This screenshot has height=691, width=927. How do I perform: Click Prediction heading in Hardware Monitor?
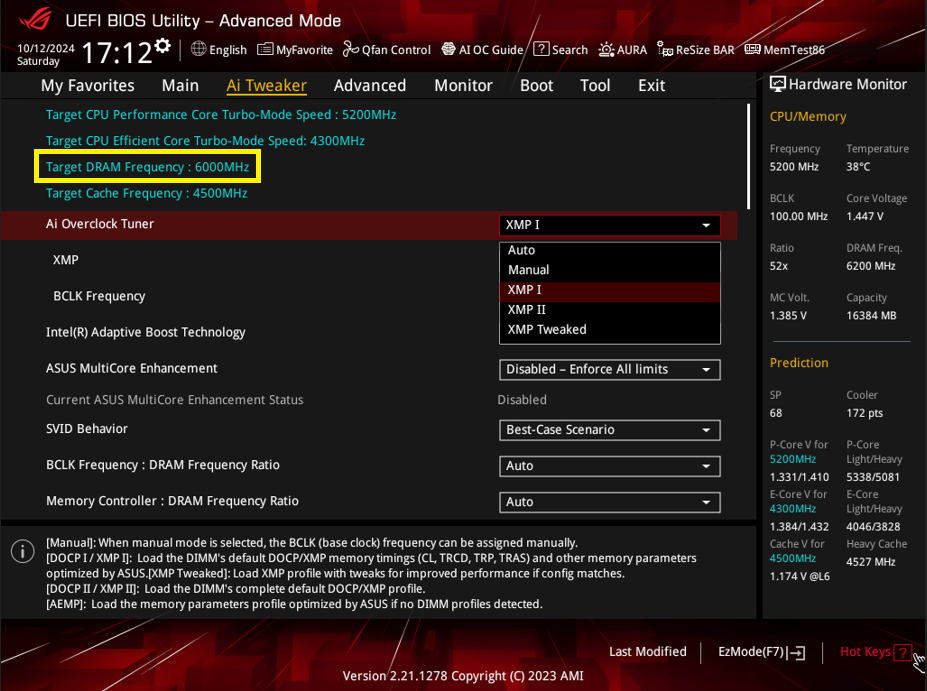(x=799, y=363)
